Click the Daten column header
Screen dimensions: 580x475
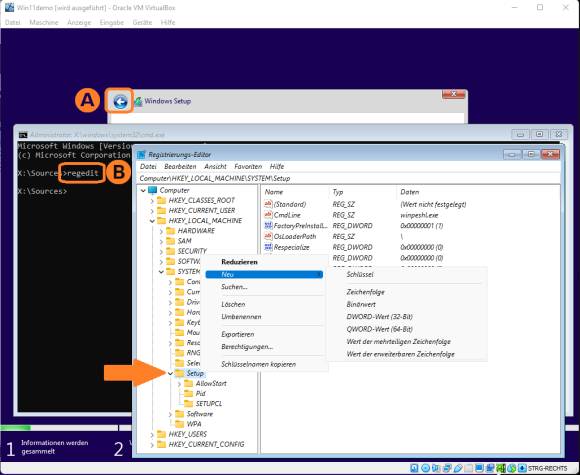[409, 192]
